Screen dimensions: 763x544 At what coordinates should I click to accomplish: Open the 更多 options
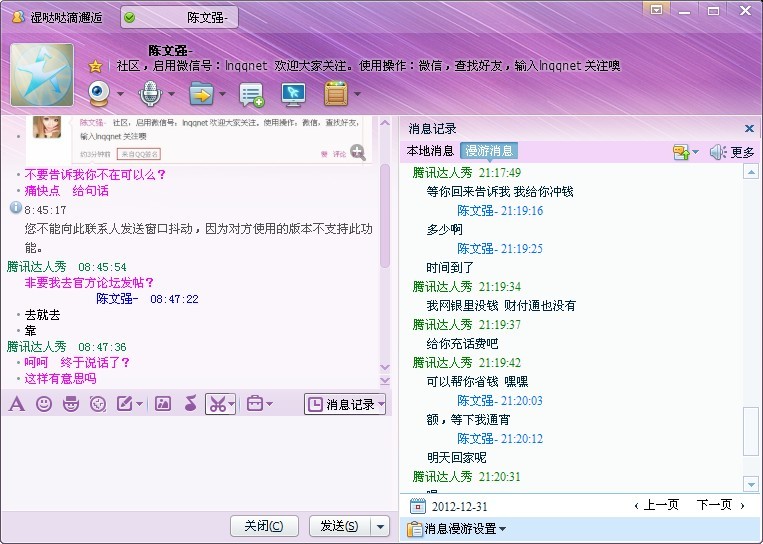743,153
